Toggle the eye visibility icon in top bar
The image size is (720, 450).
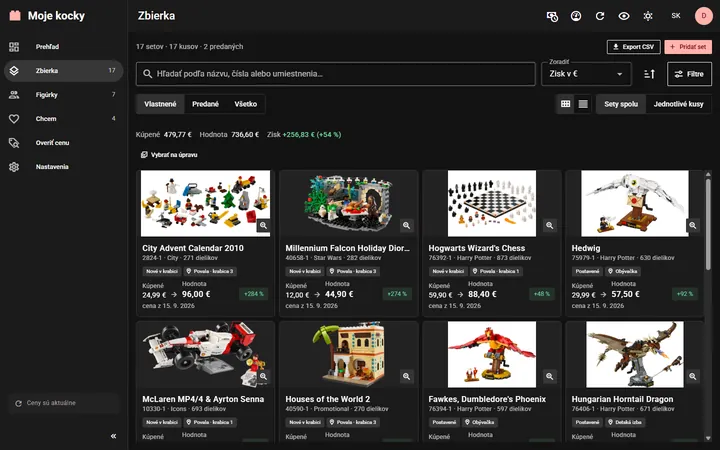[x=624, y=16]
